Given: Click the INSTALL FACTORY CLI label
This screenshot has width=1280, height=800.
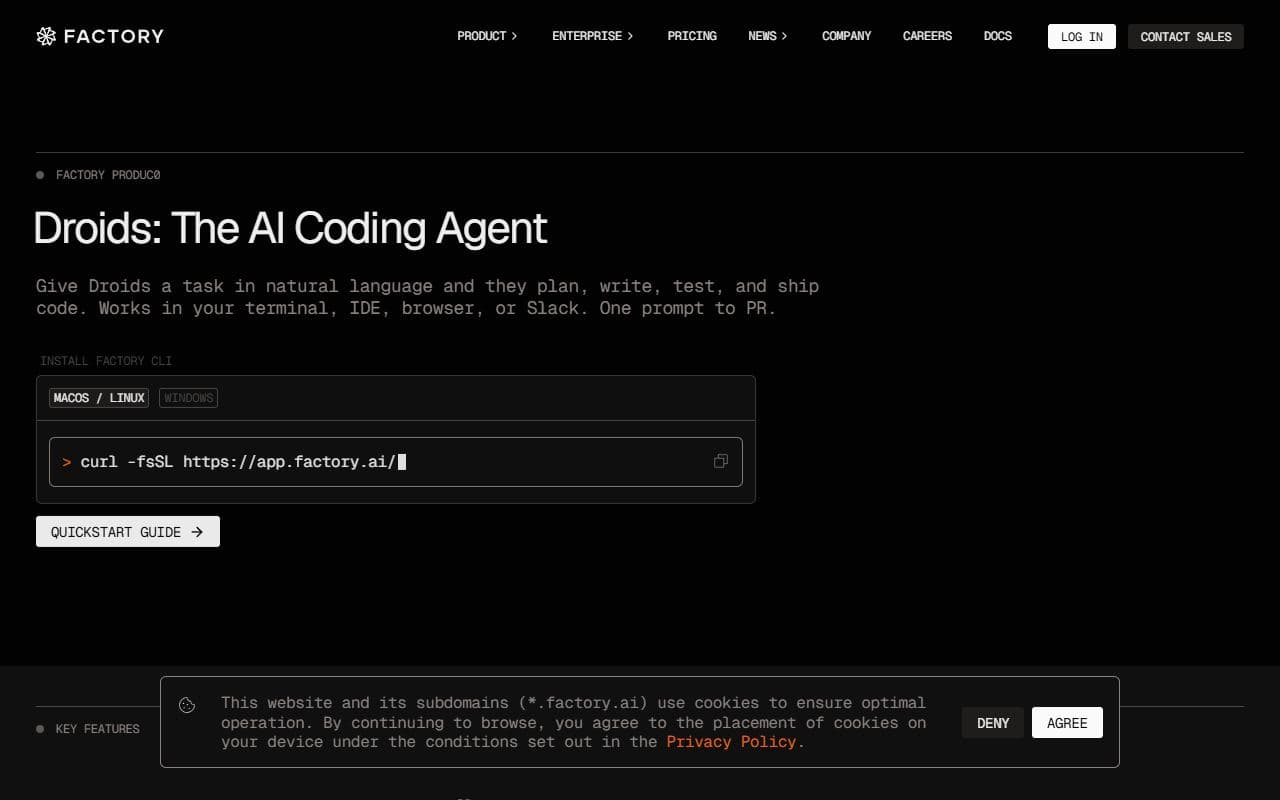Looking at the screenshot, I should pyautogui.click(x=106, y=361).
